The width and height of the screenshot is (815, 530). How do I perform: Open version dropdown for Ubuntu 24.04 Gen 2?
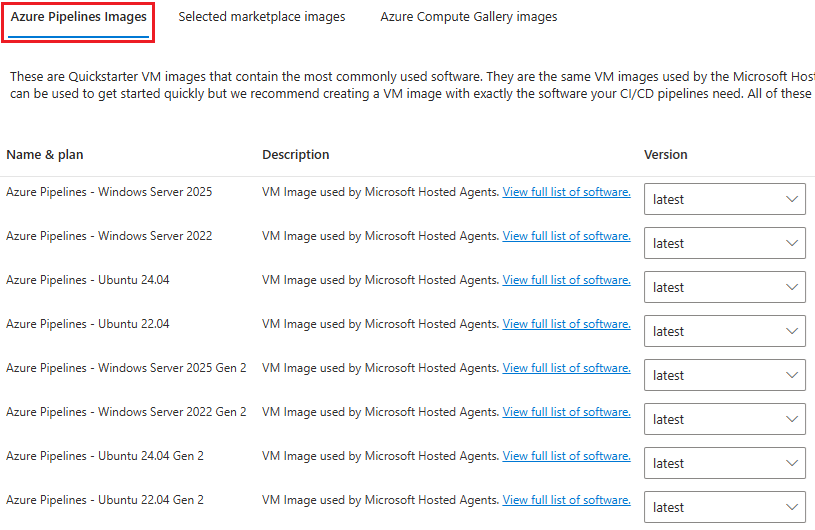[725, 463]
